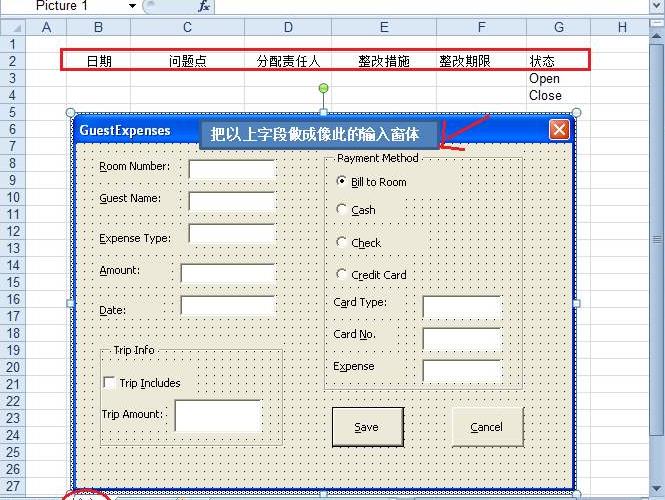665x500 pixels.
Task: Click the left-middle resize handle of the picture
Action: click(70, 303)
